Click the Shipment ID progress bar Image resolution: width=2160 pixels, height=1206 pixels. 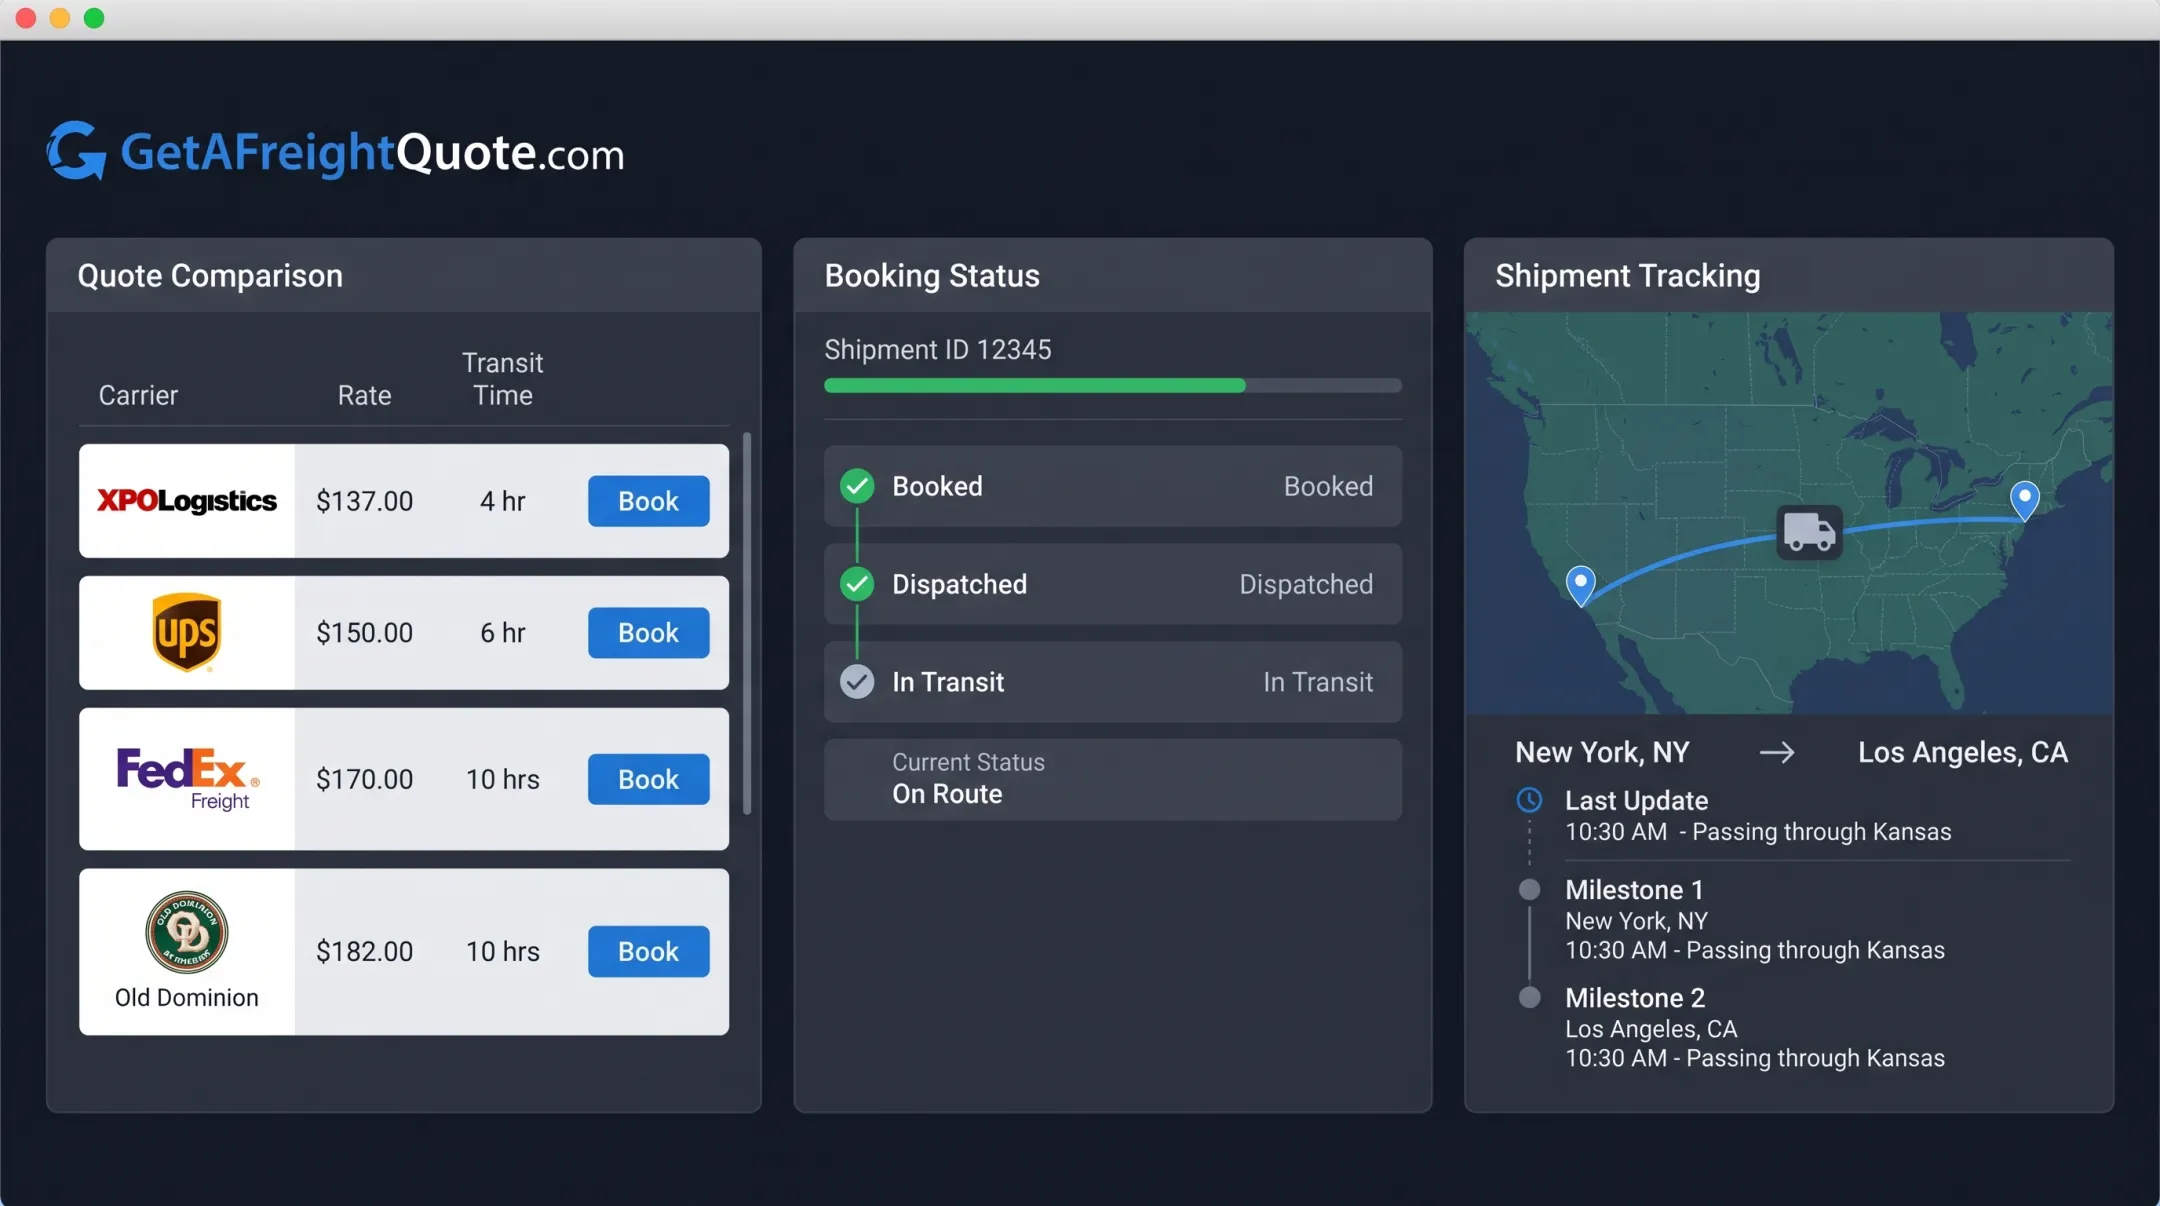pyautogui.click(x=1113, y=386)
